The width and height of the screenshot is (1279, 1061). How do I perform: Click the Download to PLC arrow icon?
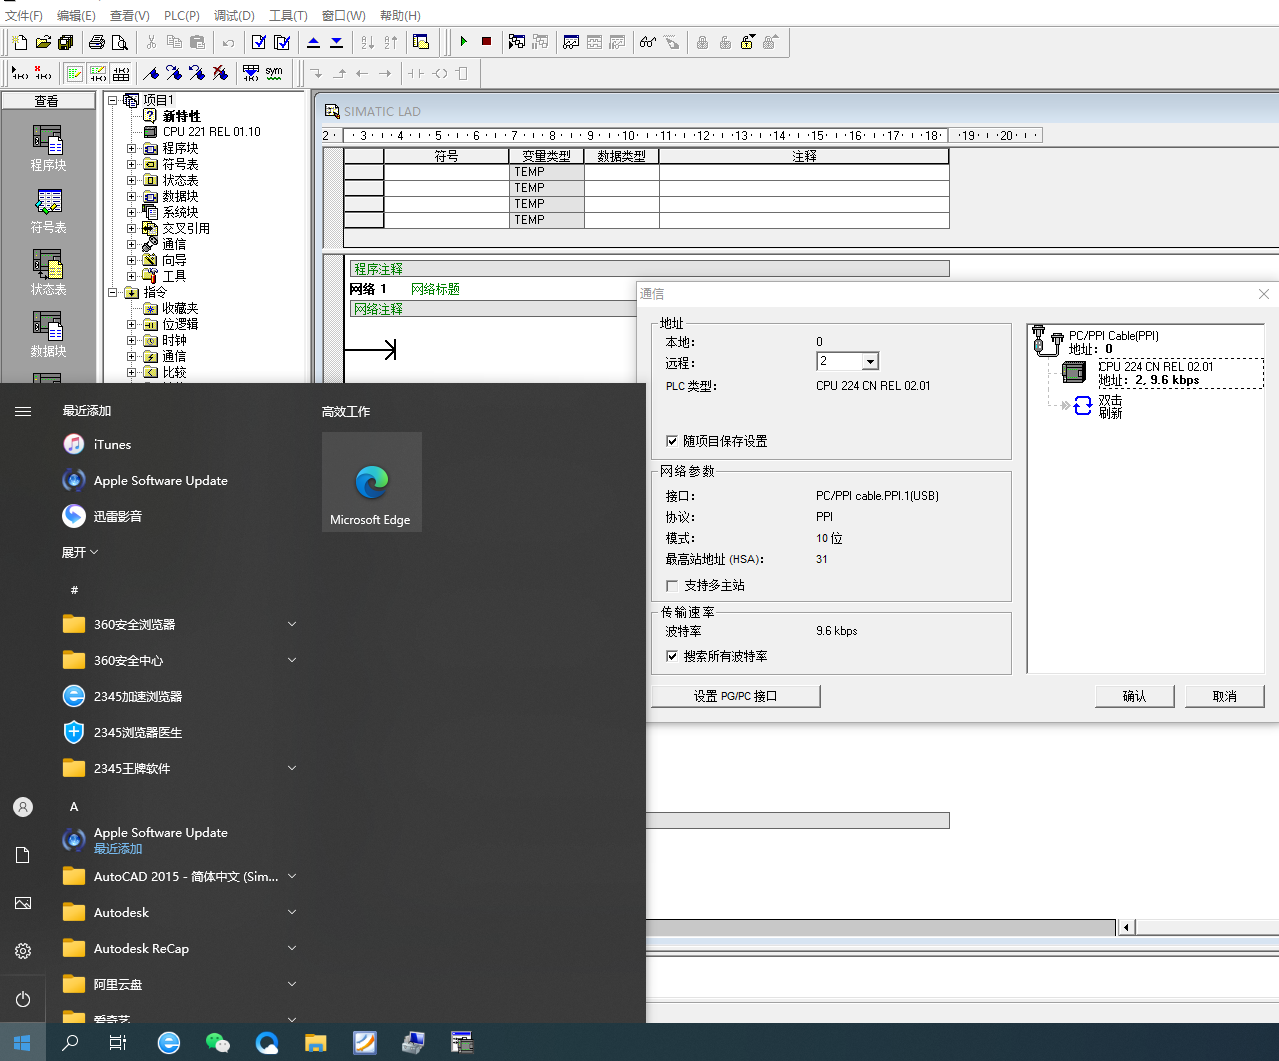pos(337,42)
